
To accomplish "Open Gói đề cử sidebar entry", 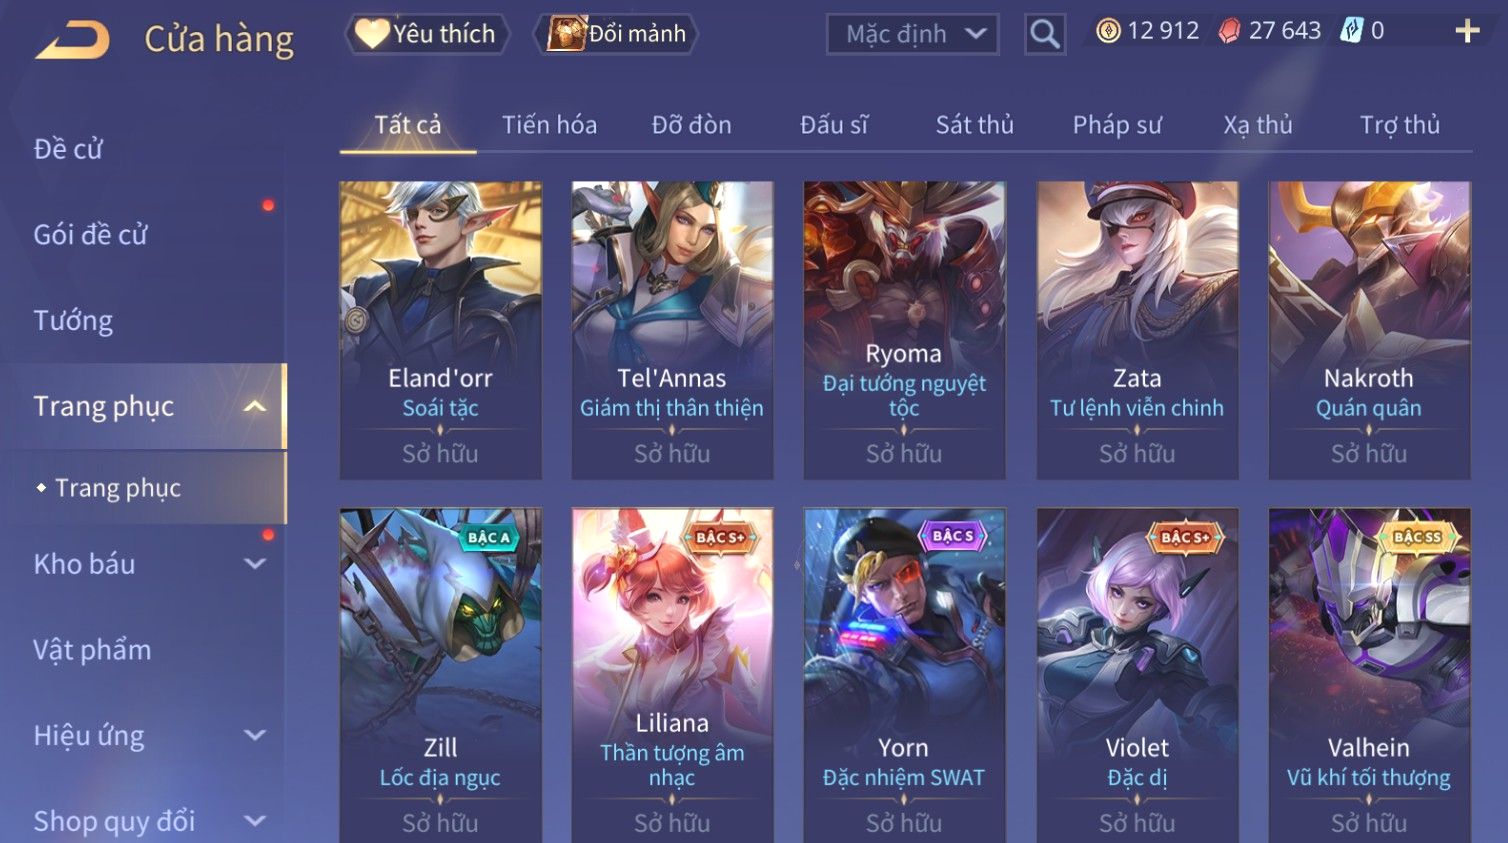I will pos(90,234).
